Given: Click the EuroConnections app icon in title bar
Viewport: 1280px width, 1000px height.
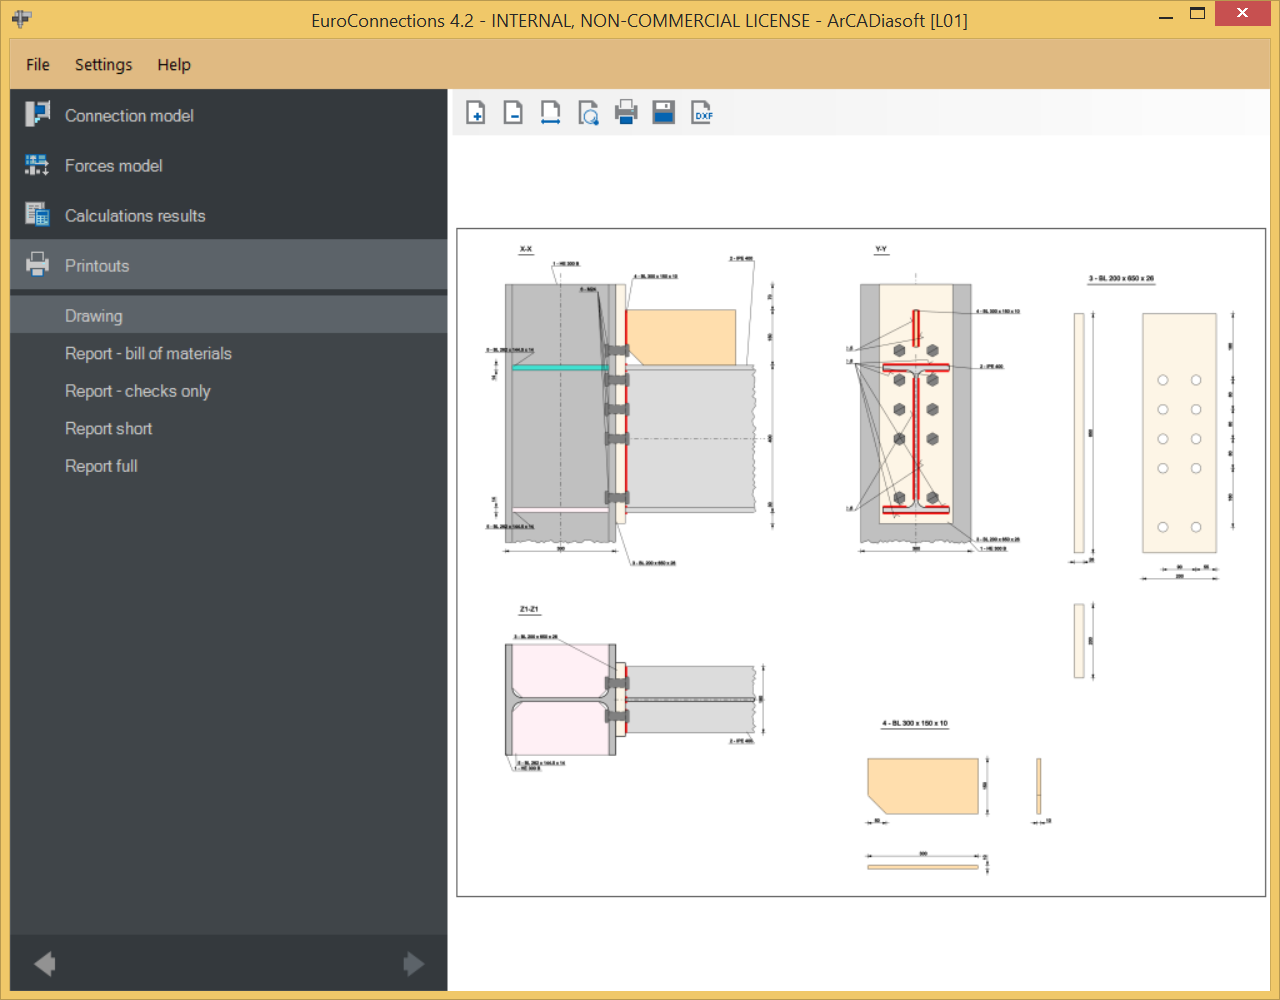Looking at the screenshot, I should tap(22, 19).
